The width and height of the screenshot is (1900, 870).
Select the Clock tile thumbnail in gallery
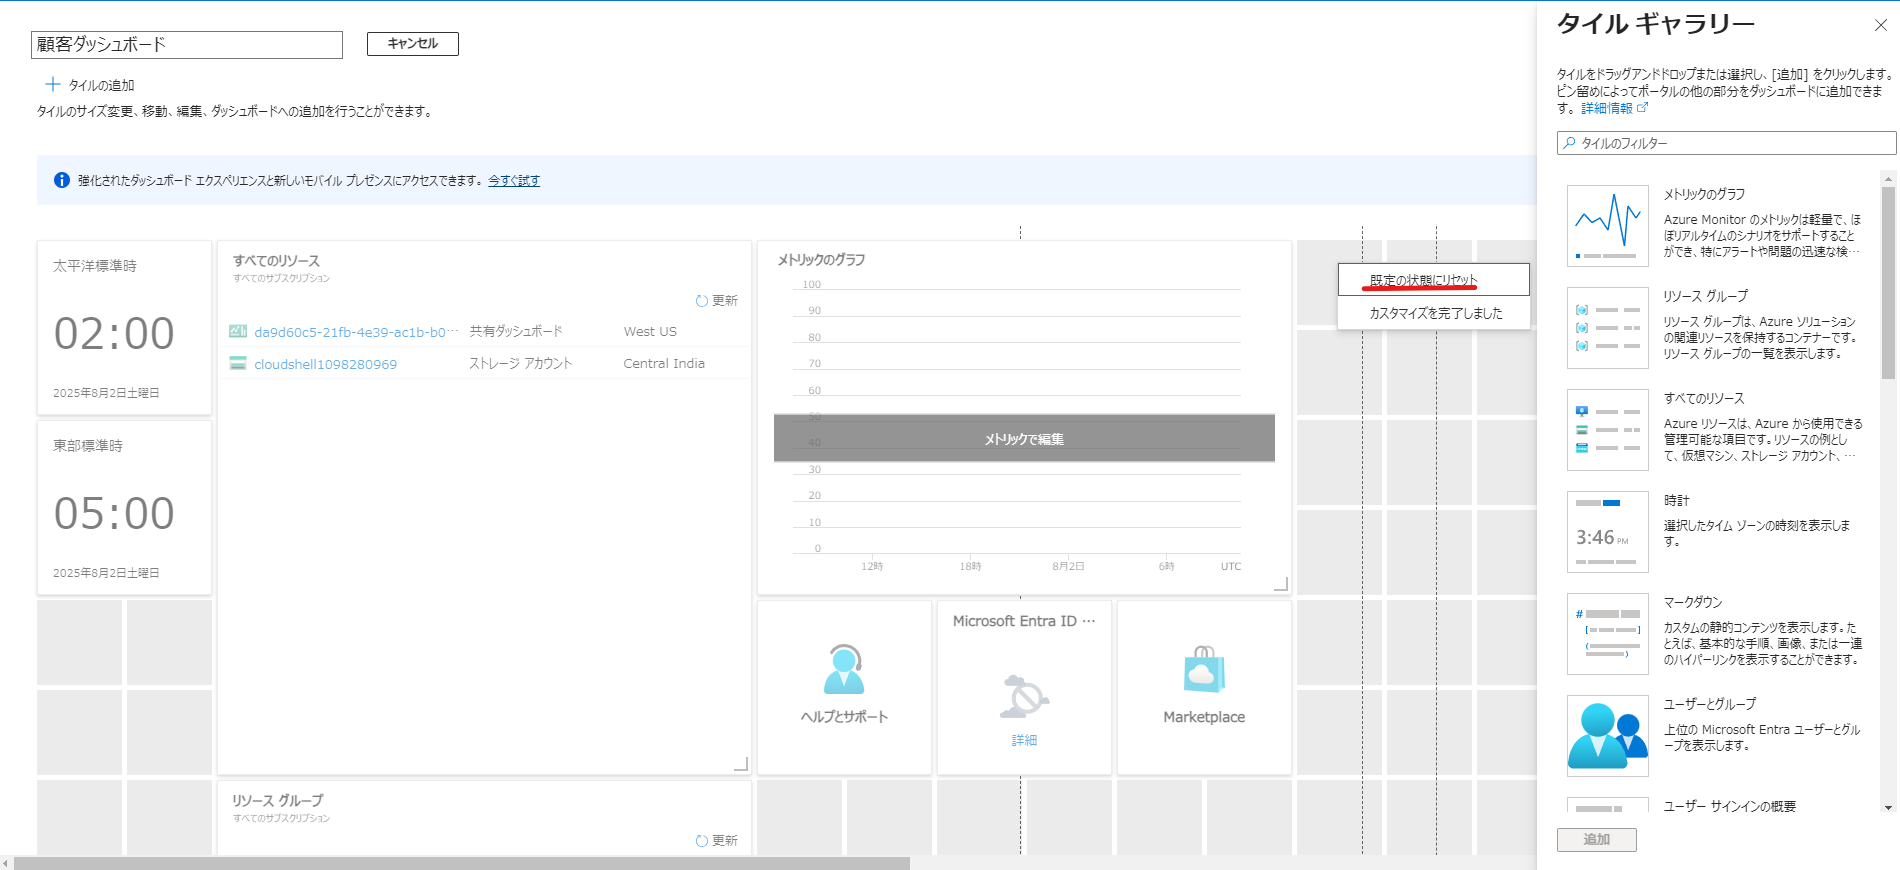pyautogui.click(x=1608, y=532)
